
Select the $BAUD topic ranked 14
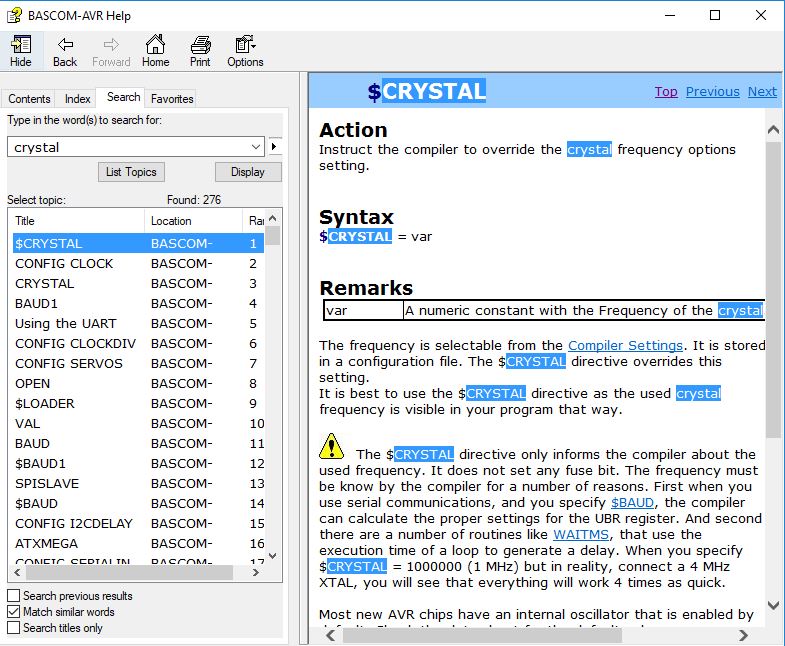pyautogui.click(x=137, y=504)
